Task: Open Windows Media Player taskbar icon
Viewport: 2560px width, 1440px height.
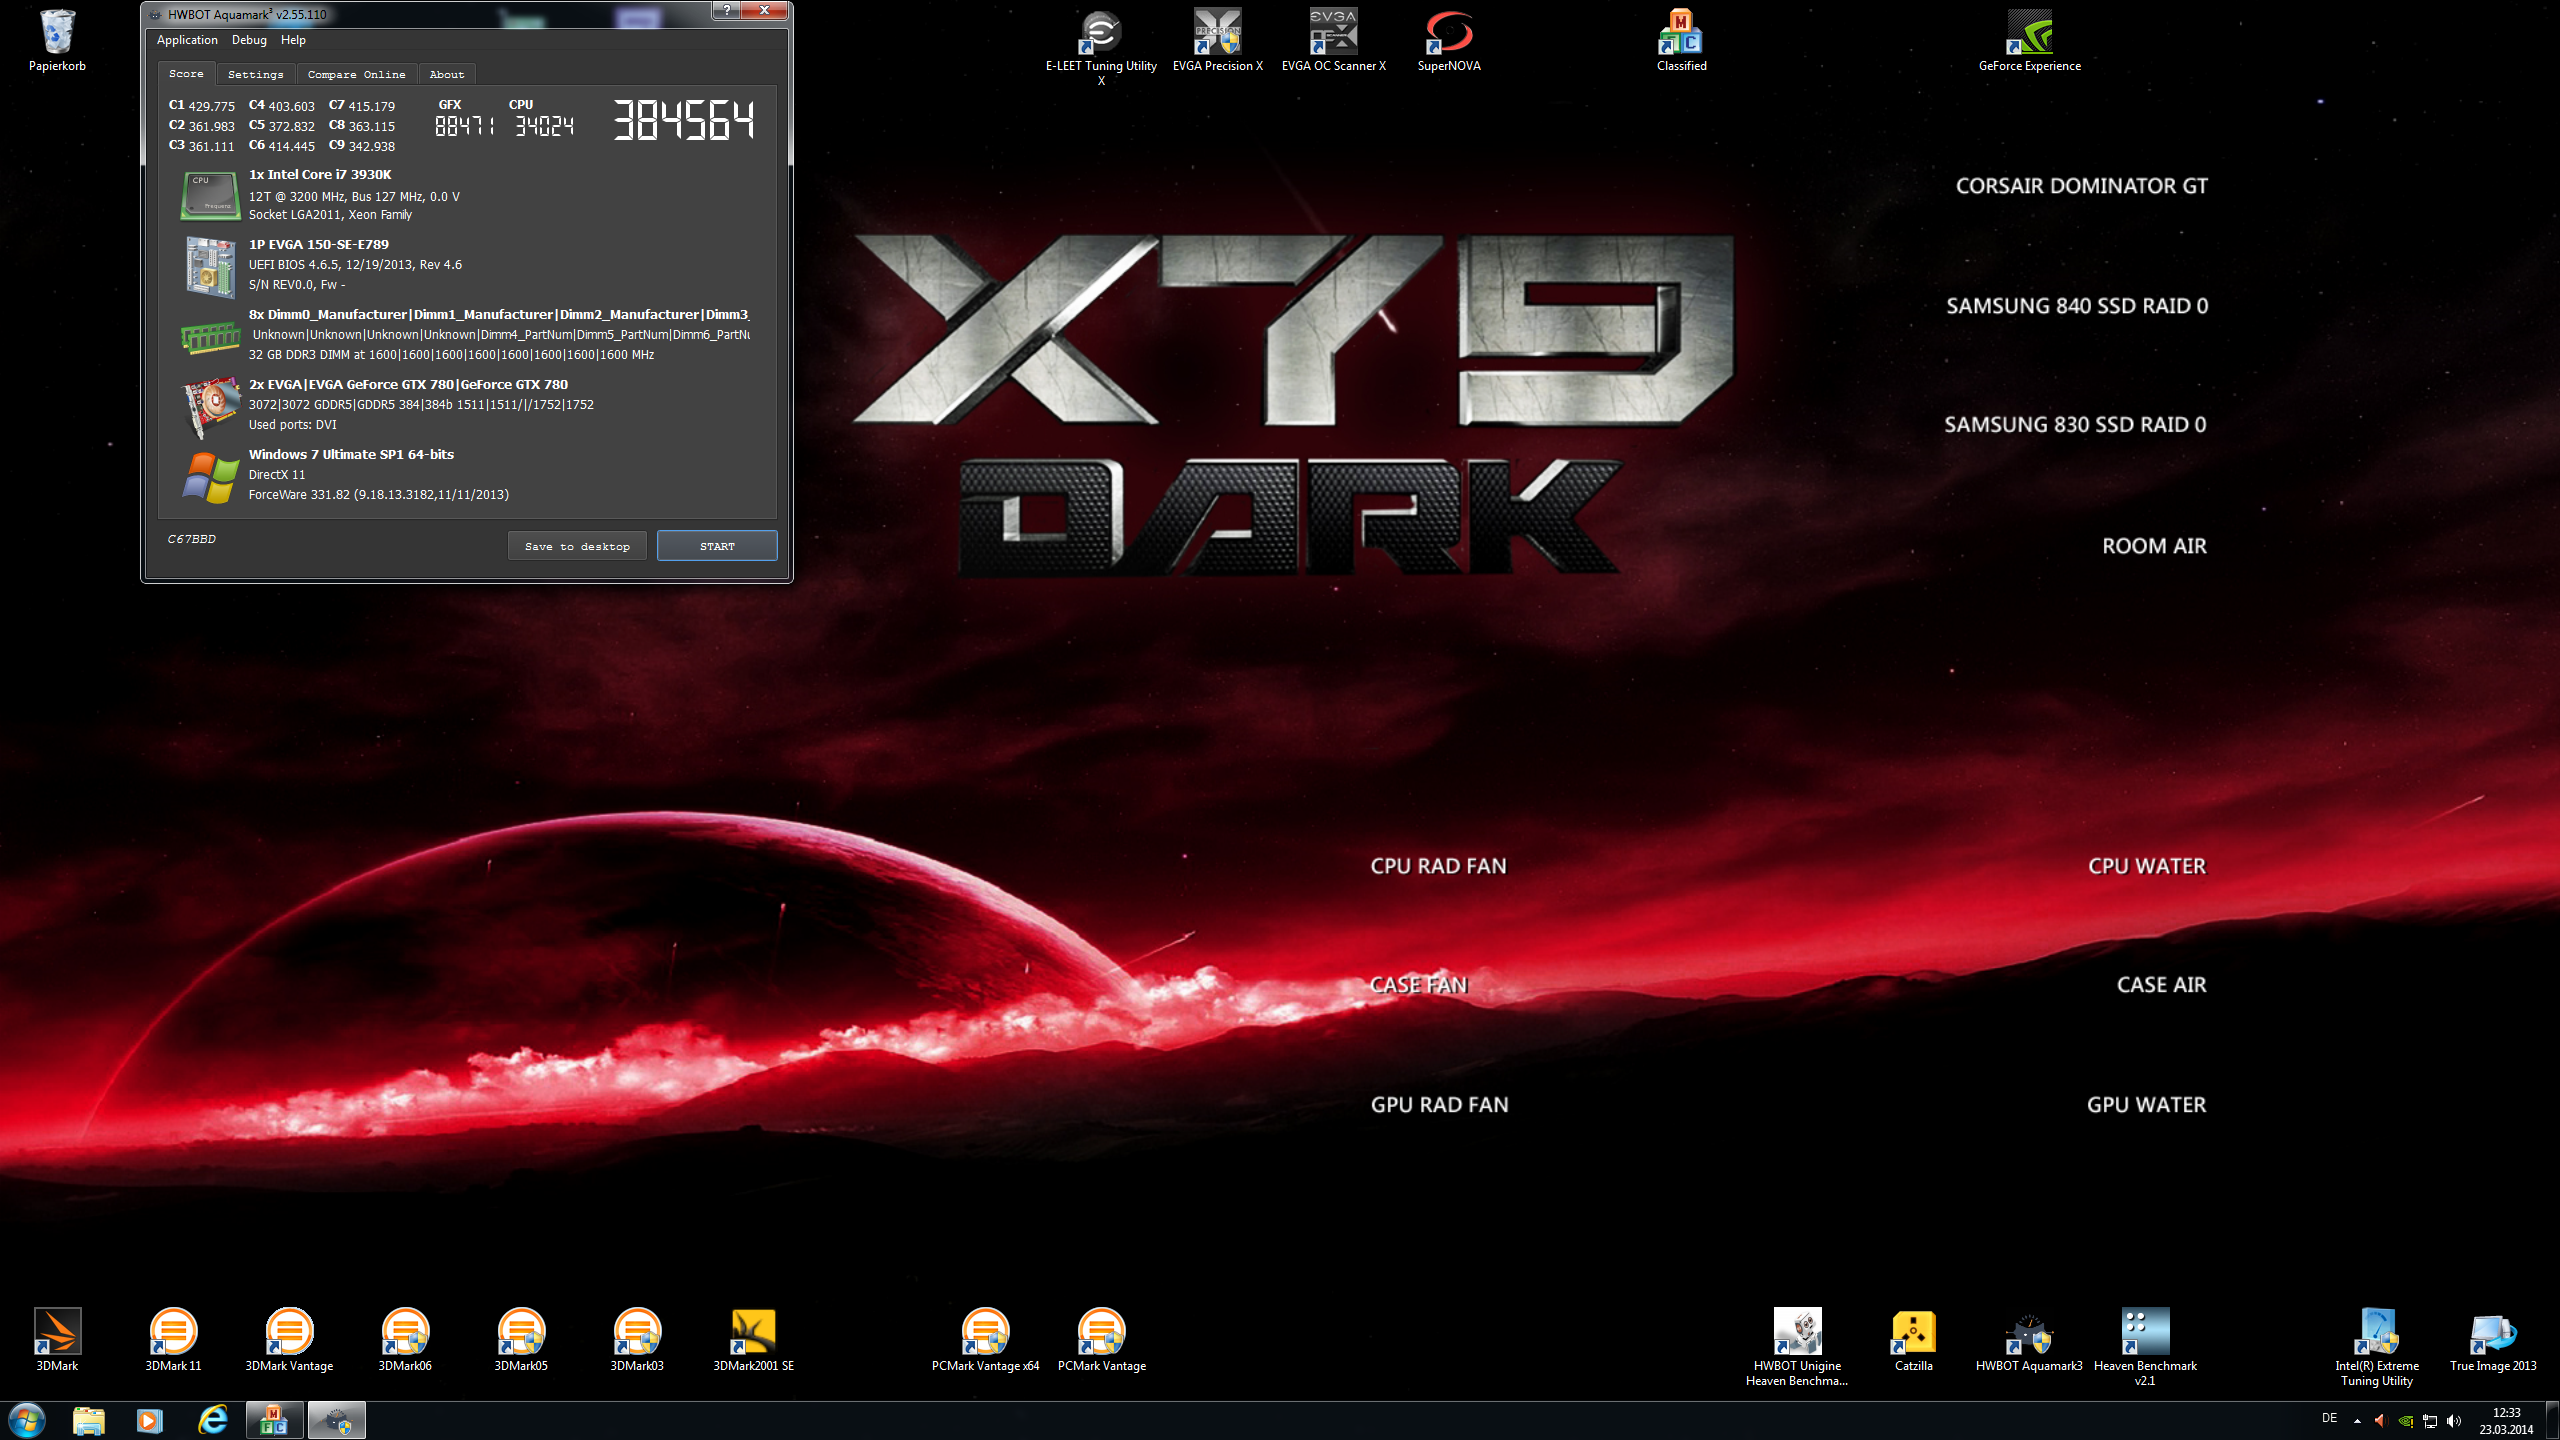Action: pos(150,1420)
